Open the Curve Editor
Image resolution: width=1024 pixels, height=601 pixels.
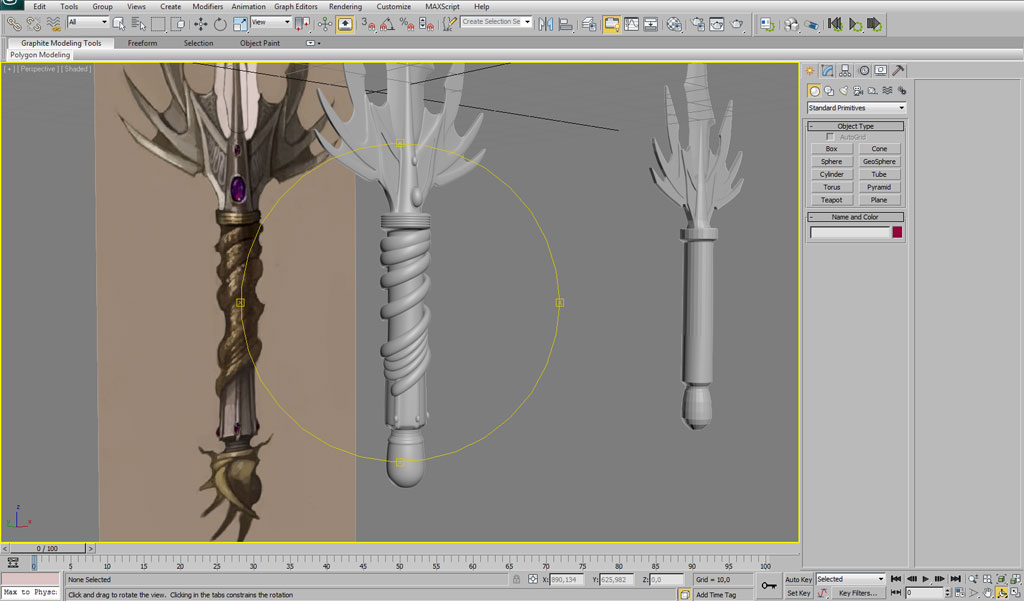click(x=632, y=24)
